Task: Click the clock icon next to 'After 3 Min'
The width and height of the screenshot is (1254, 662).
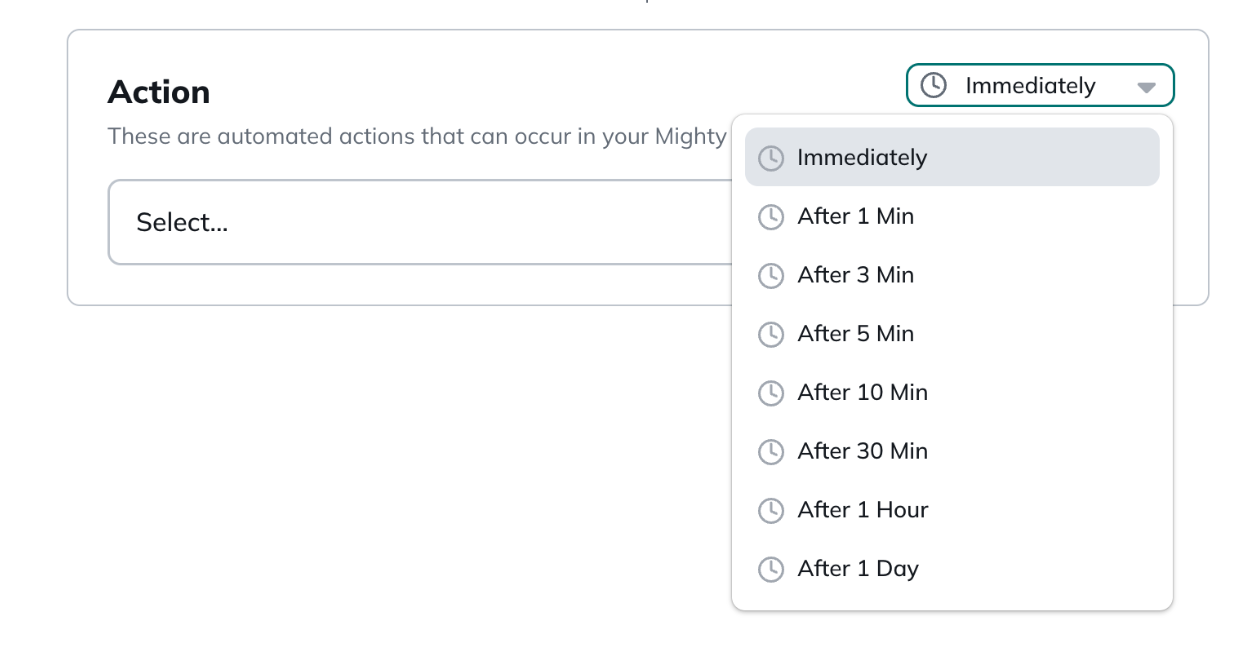Action: point(770,276)
